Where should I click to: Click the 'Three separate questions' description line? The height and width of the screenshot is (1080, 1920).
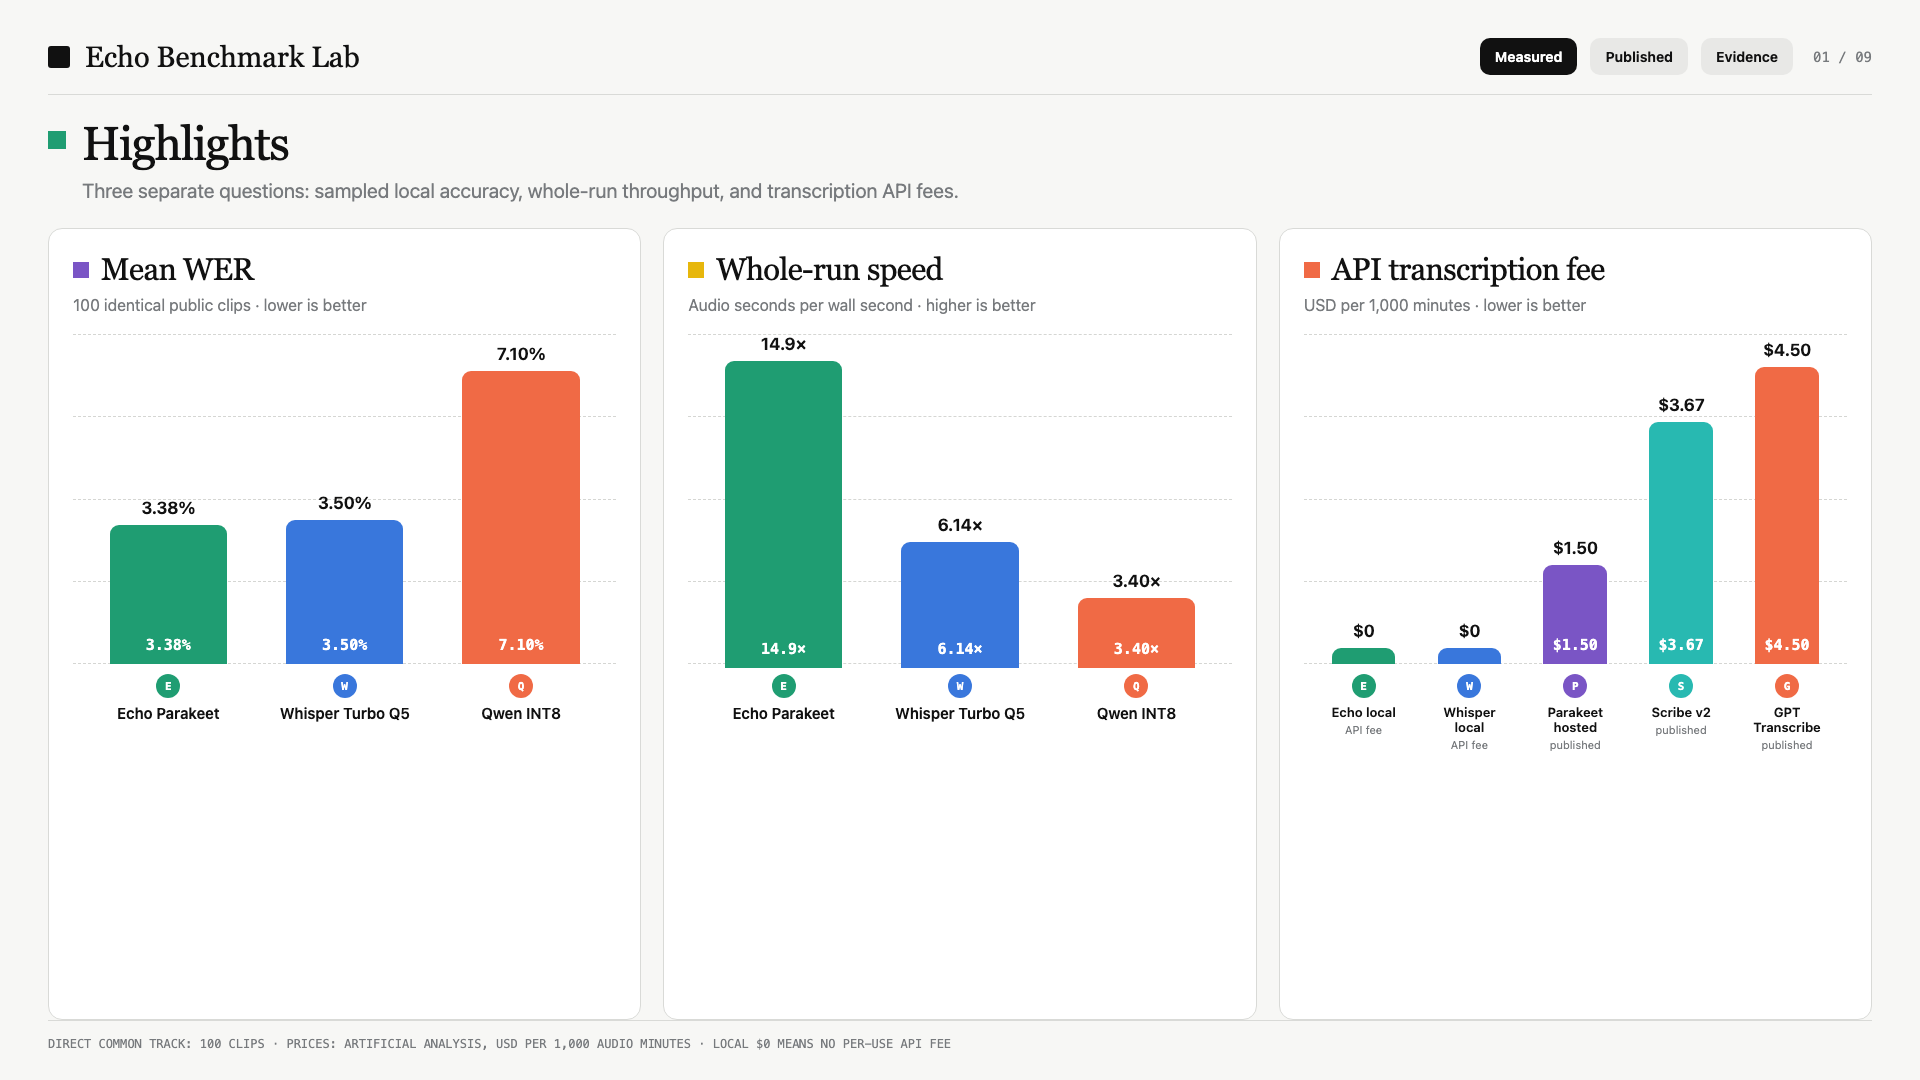coord(520,191)
